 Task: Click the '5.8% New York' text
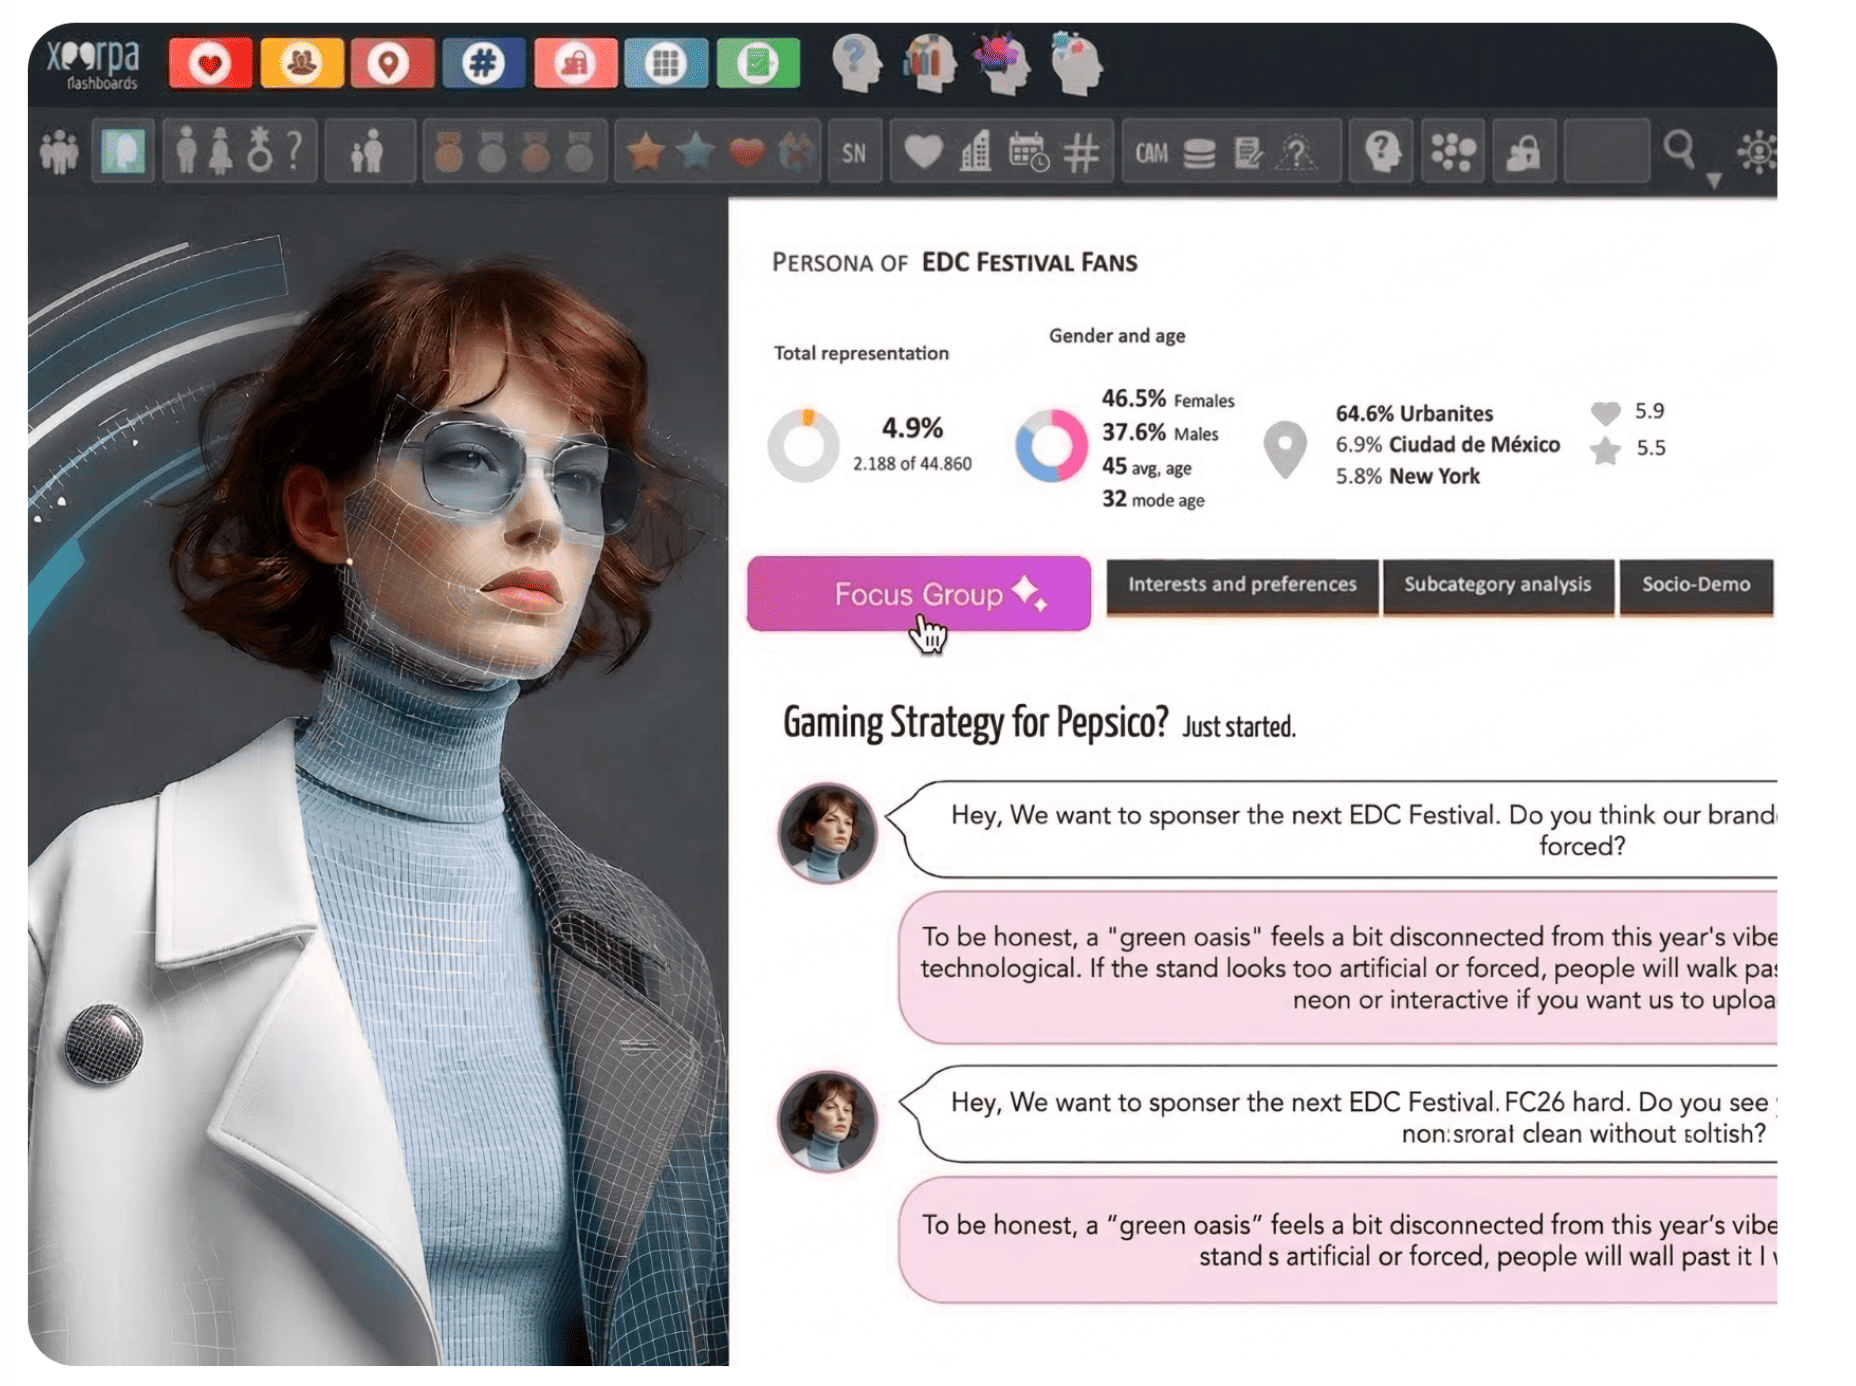pos(1407,476)
